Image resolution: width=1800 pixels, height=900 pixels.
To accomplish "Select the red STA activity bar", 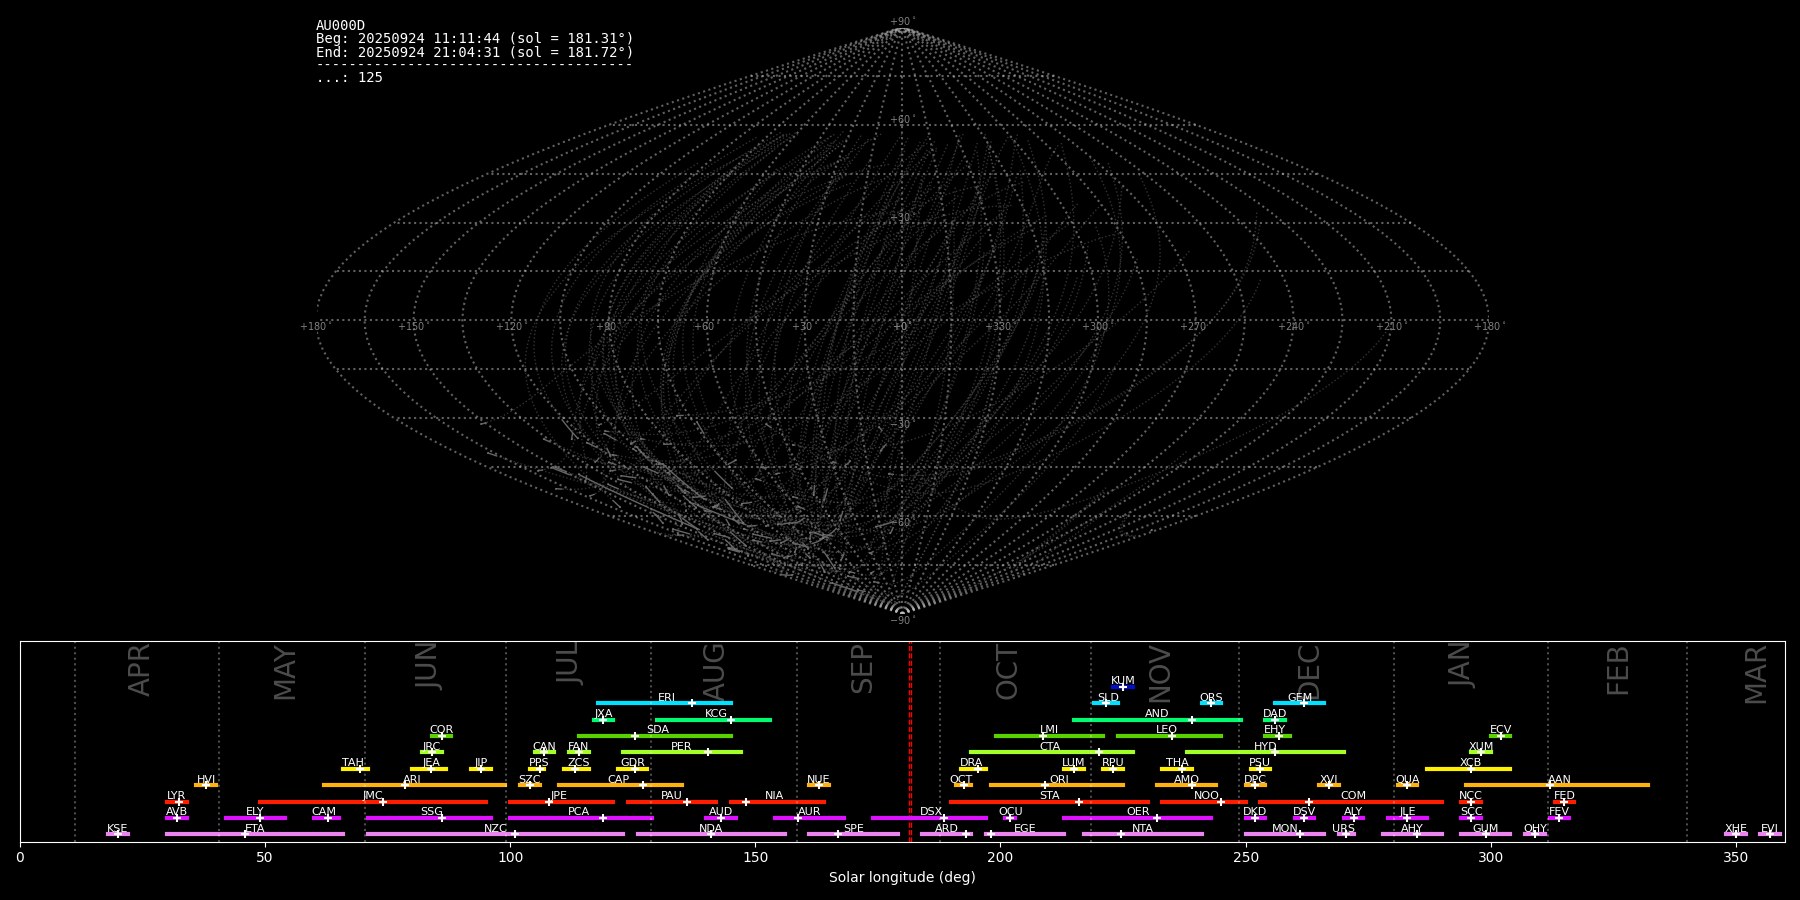I will point(1049,802).
